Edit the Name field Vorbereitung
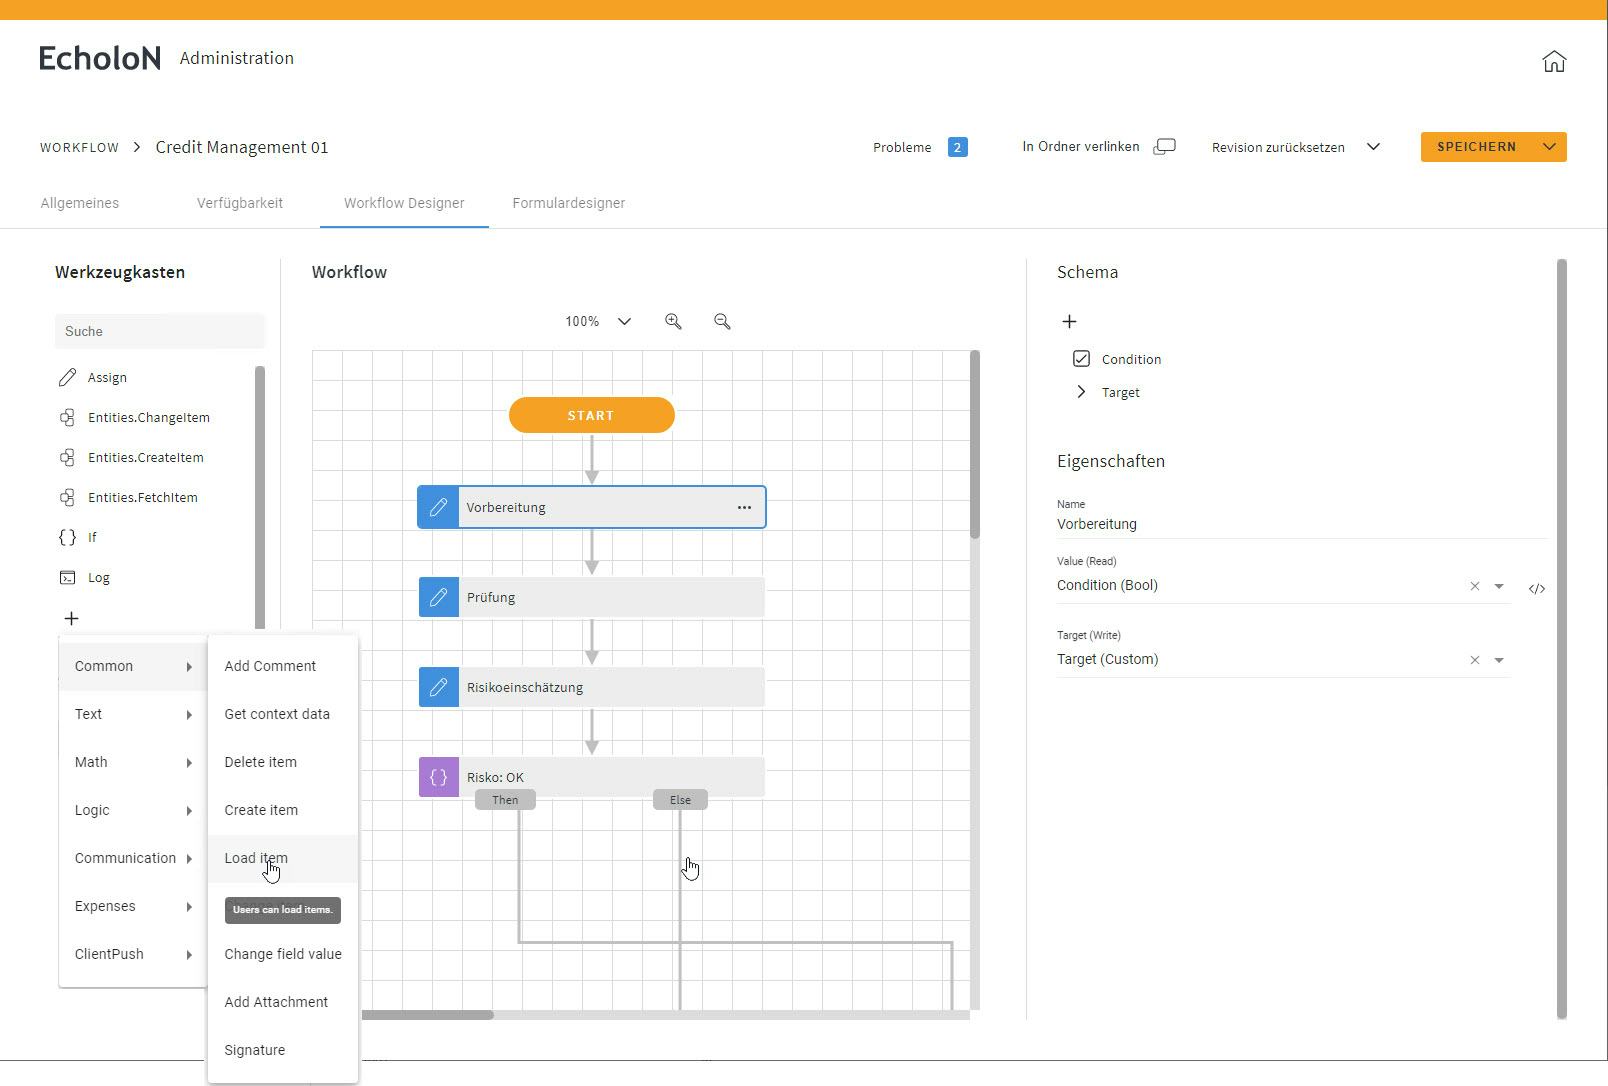Viewport: 1608px width, 1086px height. (1302, 524)
